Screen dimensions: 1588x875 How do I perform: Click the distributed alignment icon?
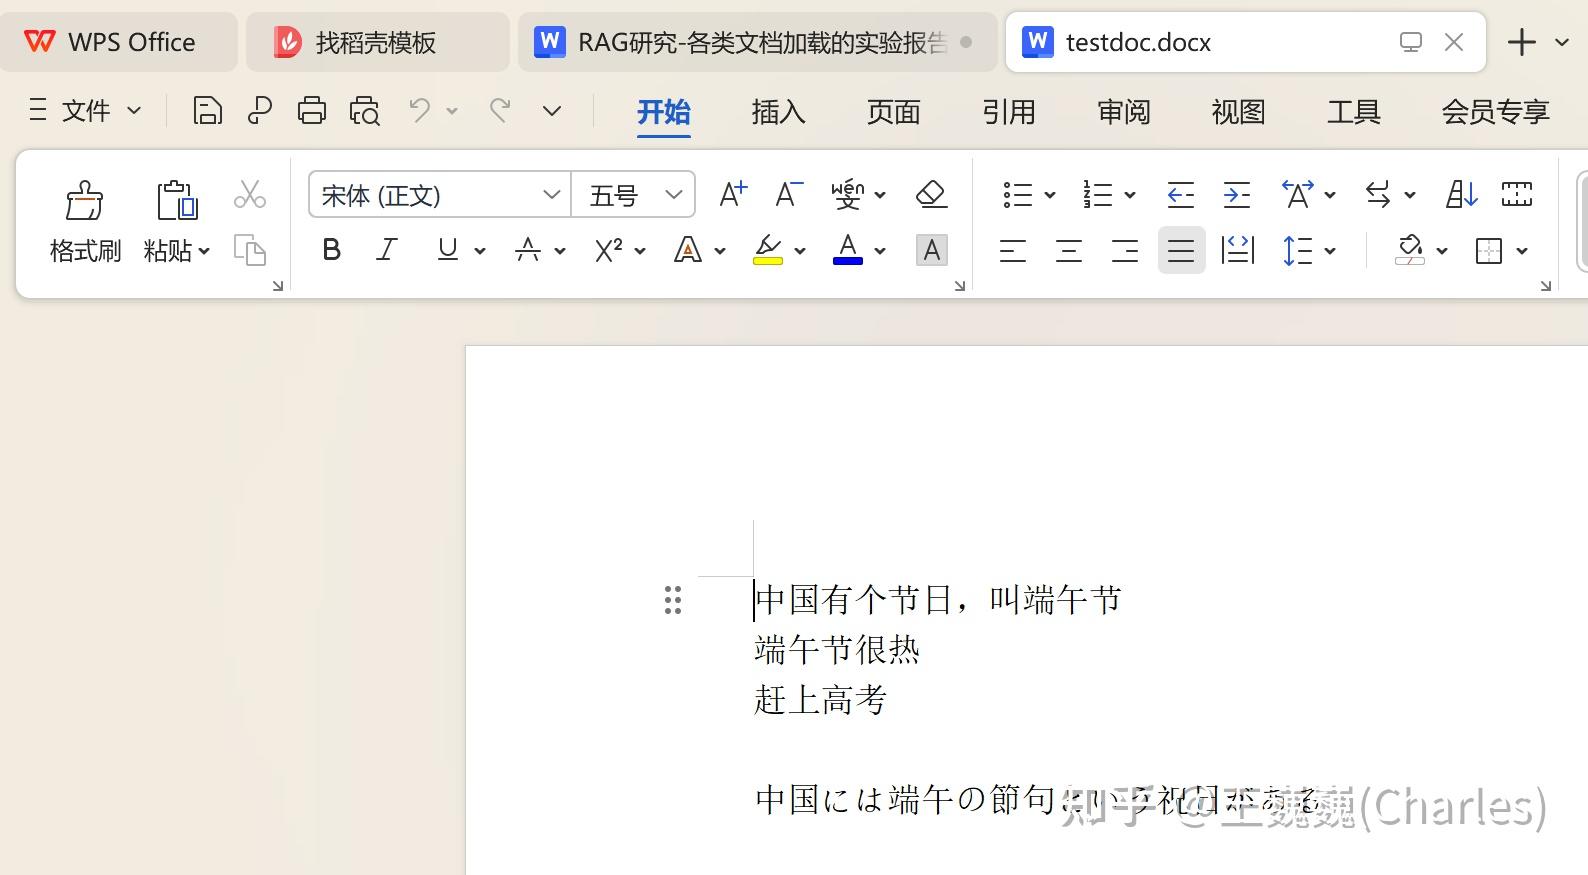(x=1238, y=250)
